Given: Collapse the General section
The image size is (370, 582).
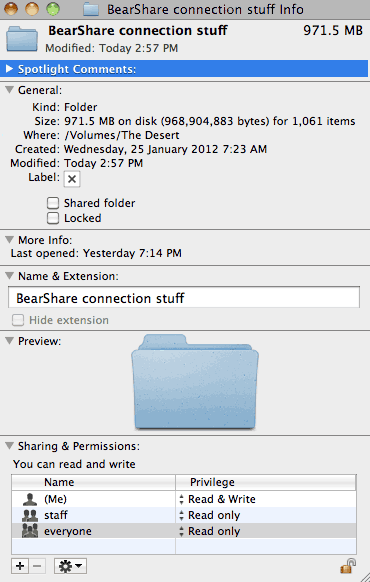Looking at the screenshot, I should click(10, 90).
